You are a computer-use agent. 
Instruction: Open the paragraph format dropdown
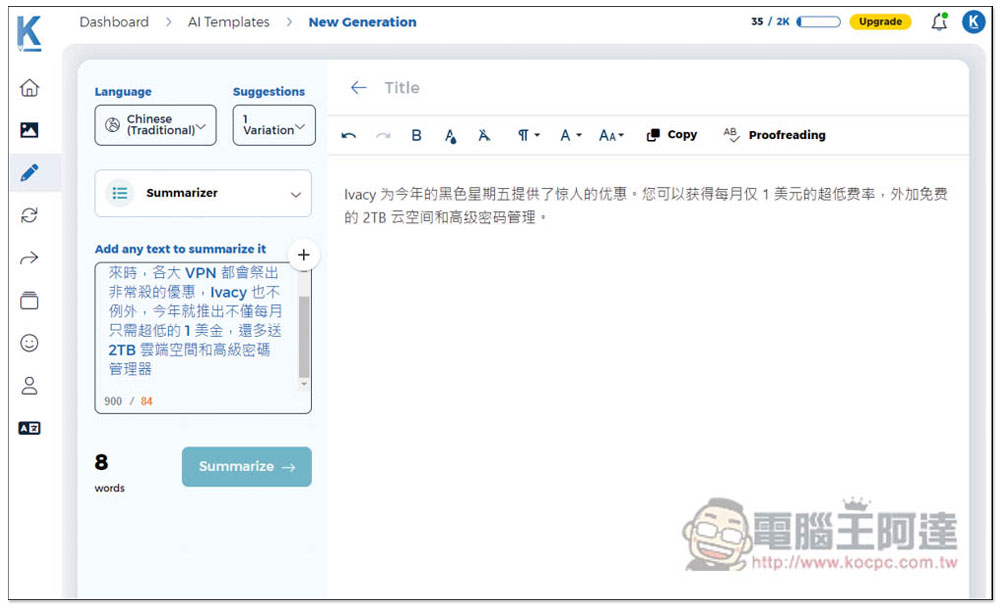click(x=528, y=135)
